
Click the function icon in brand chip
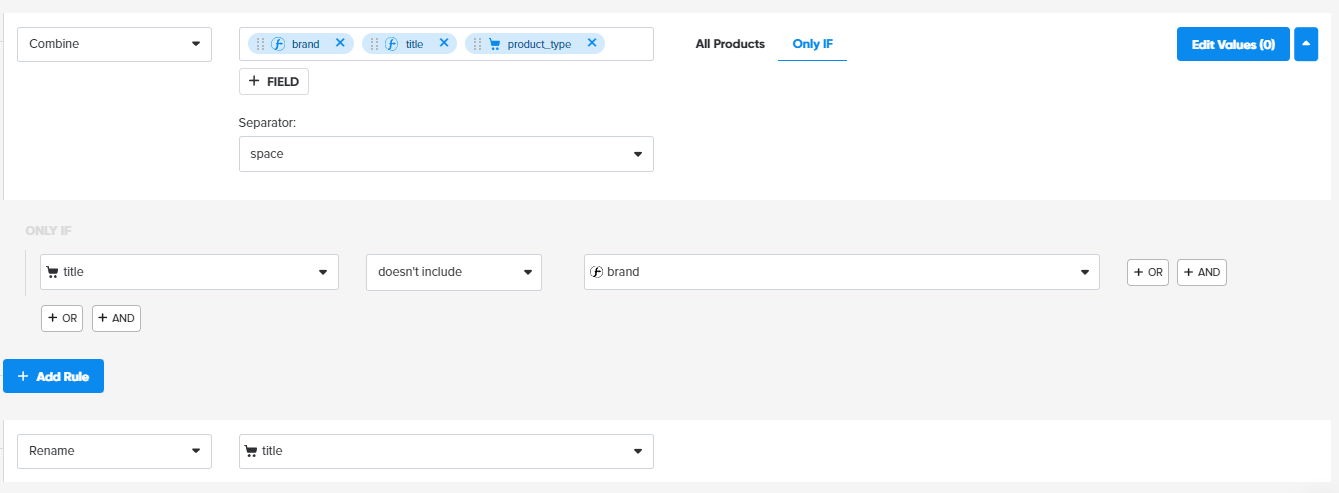[x=278, y=44]
